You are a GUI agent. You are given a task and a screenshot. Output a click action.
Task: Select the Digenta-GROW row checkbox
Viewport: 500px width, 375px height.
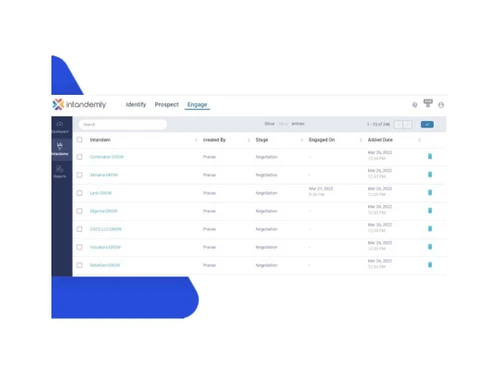click(79, 211)
